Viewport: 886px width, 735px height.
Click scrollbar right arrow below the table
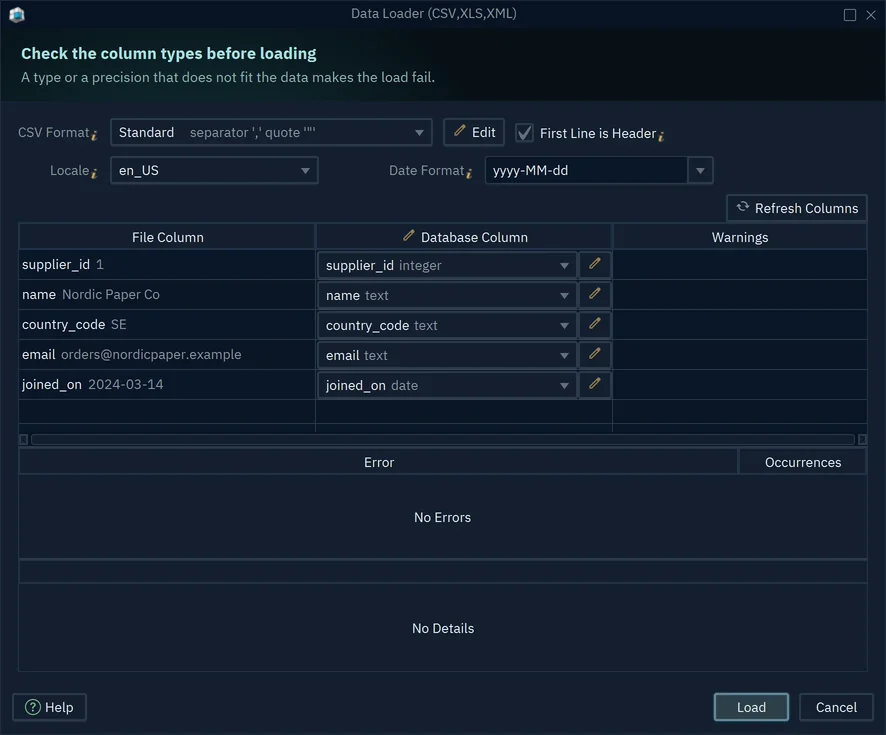[x=862, y=440]
